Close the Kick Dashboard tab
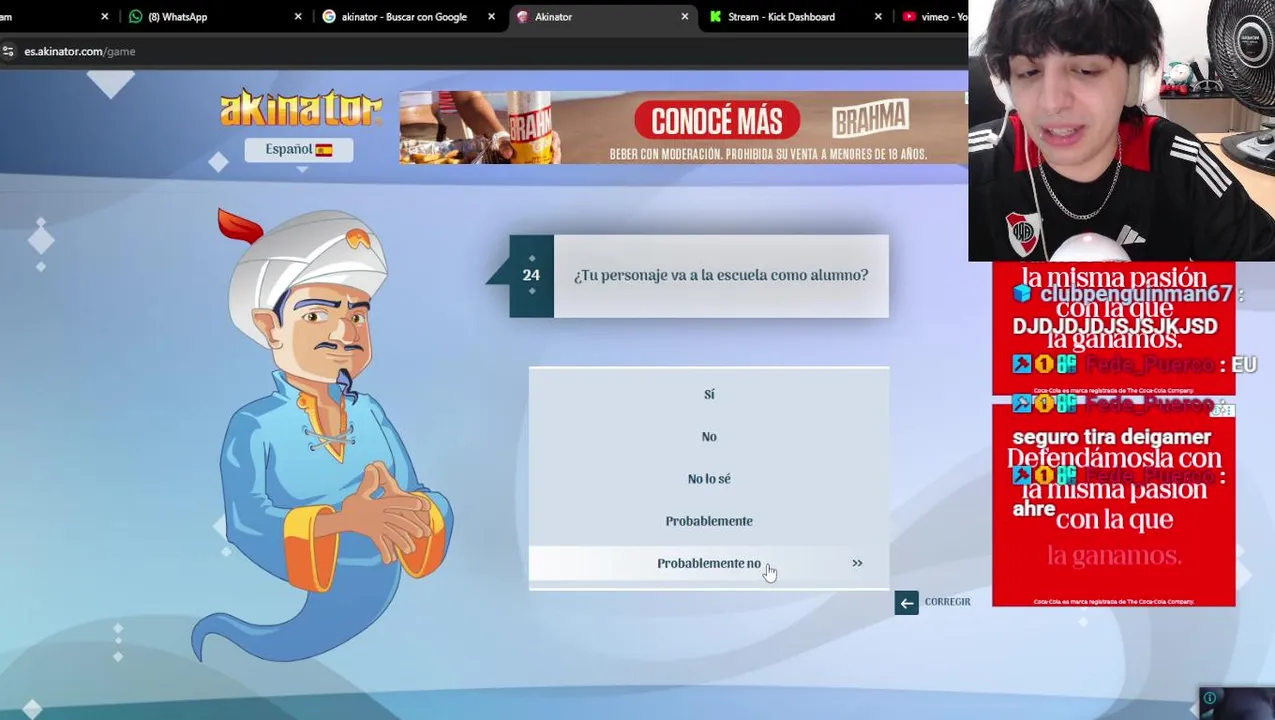Viewport: 1275px width, 720px height. coord(878,17)
